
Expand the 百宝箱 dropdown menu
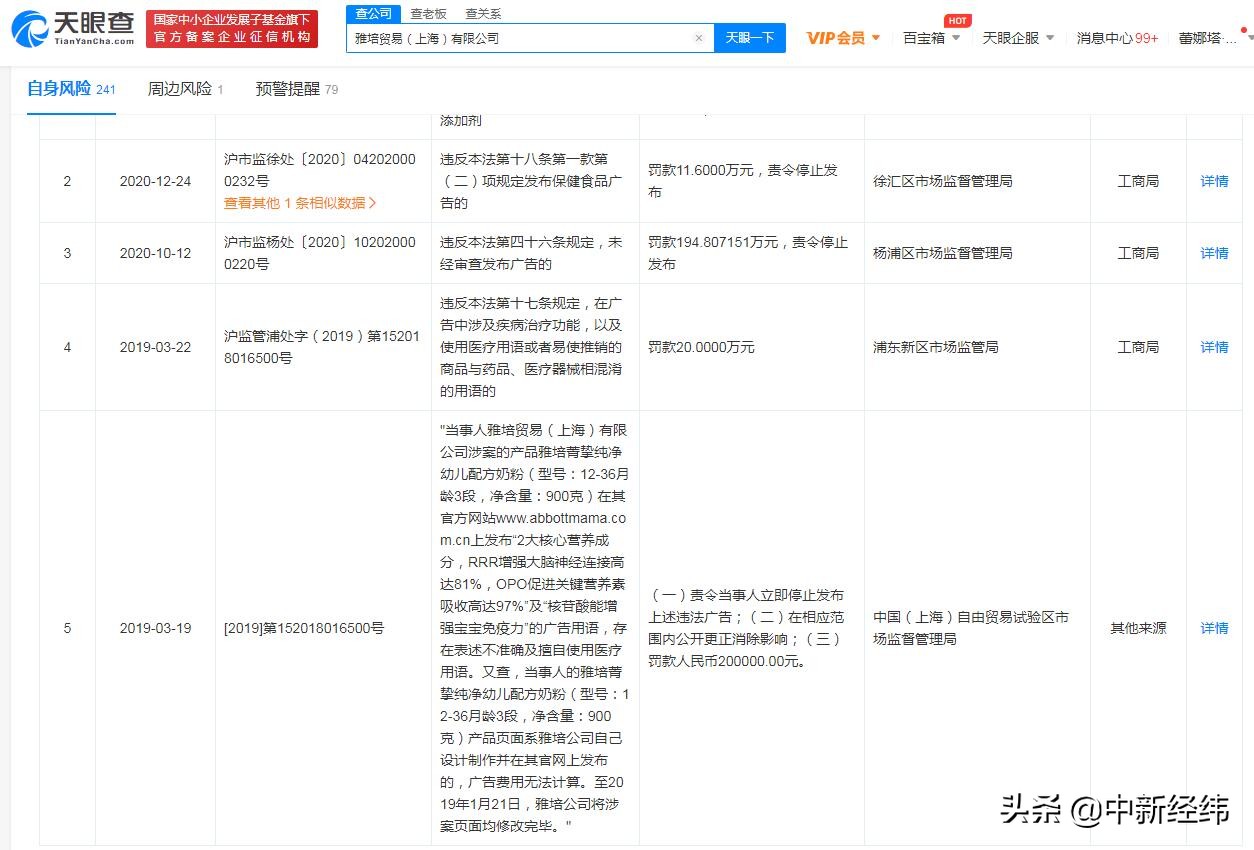[x=931, y=38]
